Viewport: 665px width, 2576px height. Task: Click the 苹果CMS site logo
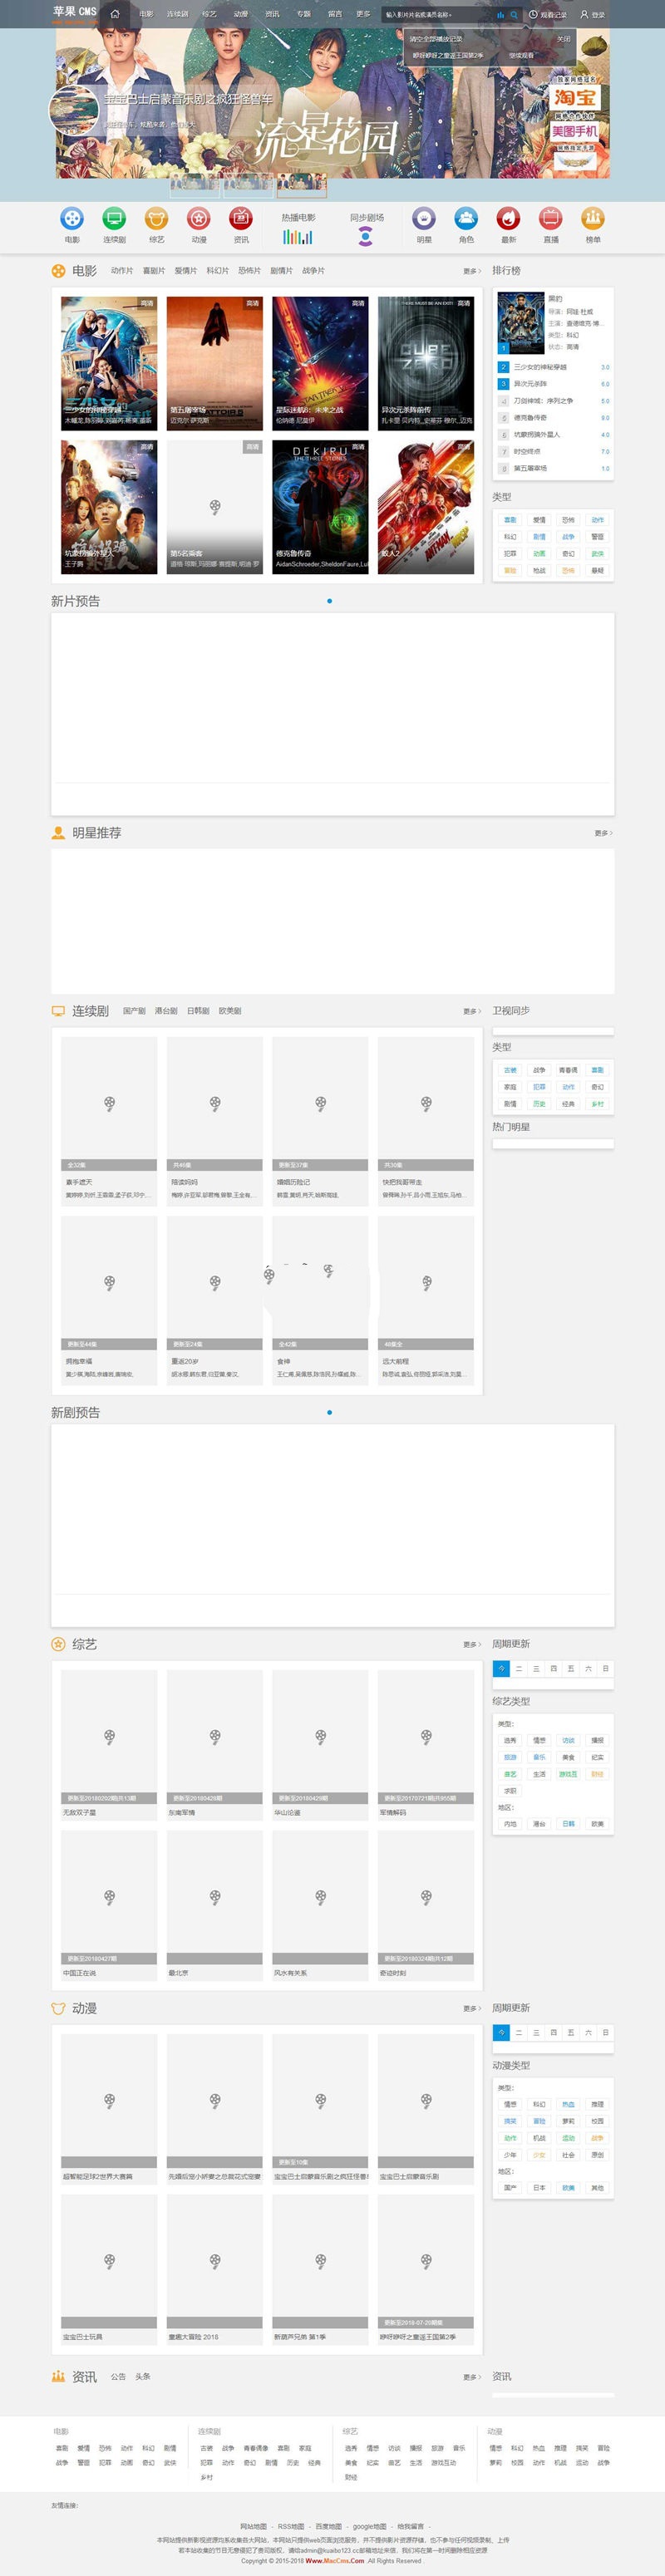pos(75,13)
